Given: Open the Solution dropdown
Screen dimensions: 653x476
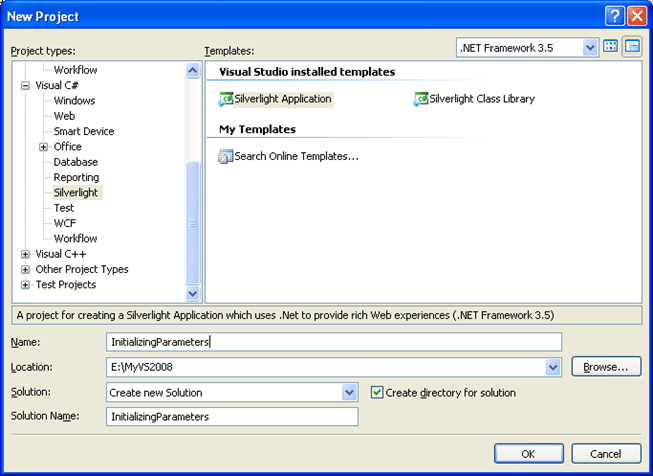Looking at the screenshot, I should (349, 392).
